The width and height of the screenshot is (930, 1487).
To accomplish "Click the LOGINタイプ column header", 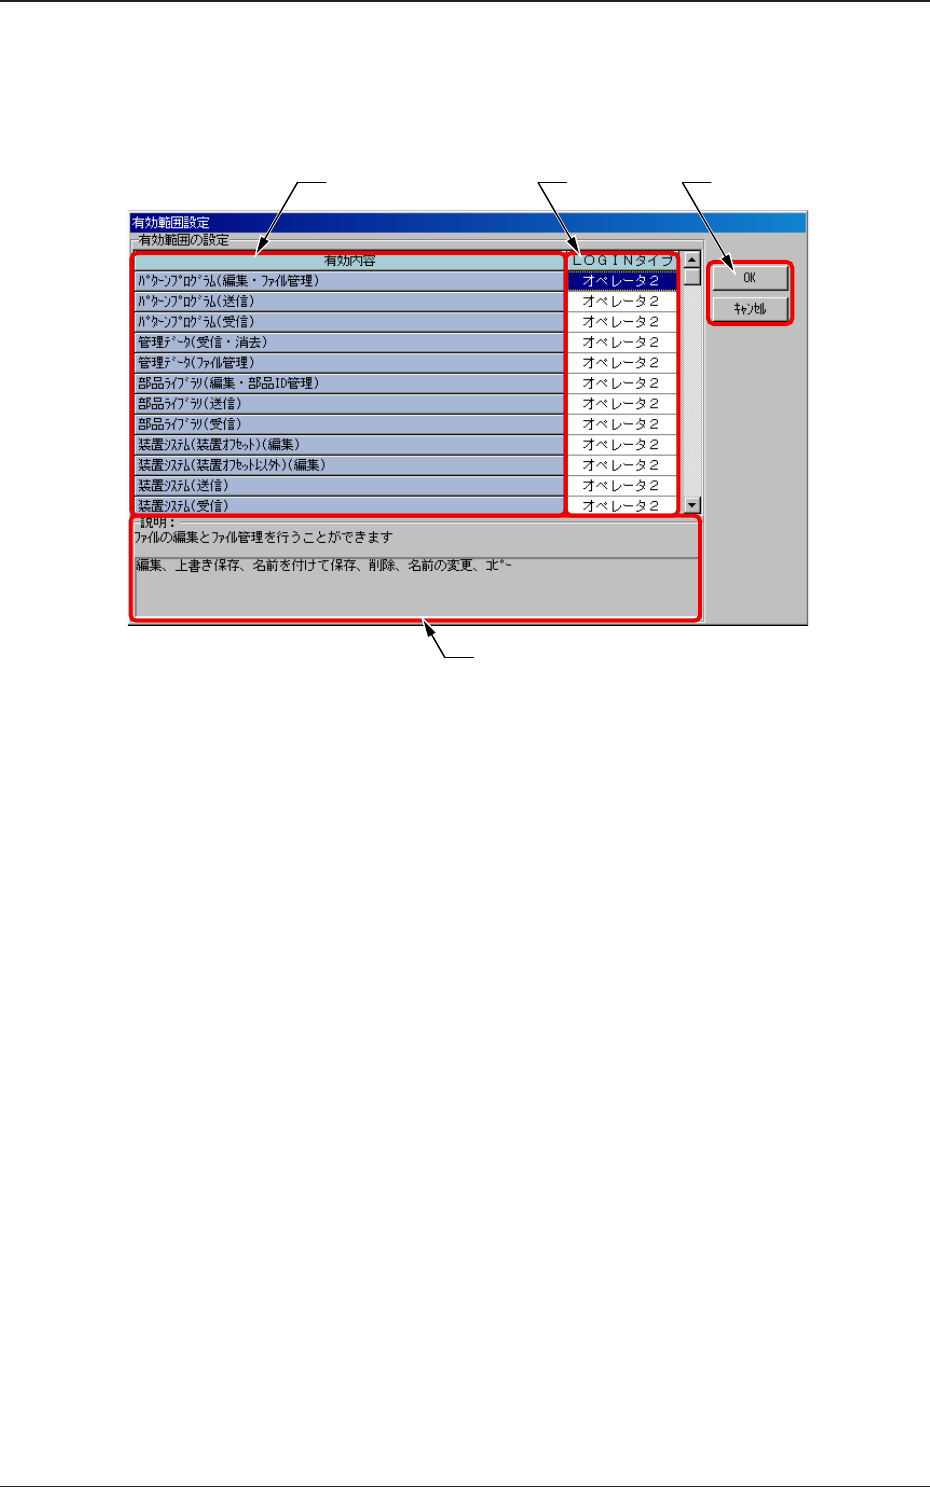I will tap(622, 261).
